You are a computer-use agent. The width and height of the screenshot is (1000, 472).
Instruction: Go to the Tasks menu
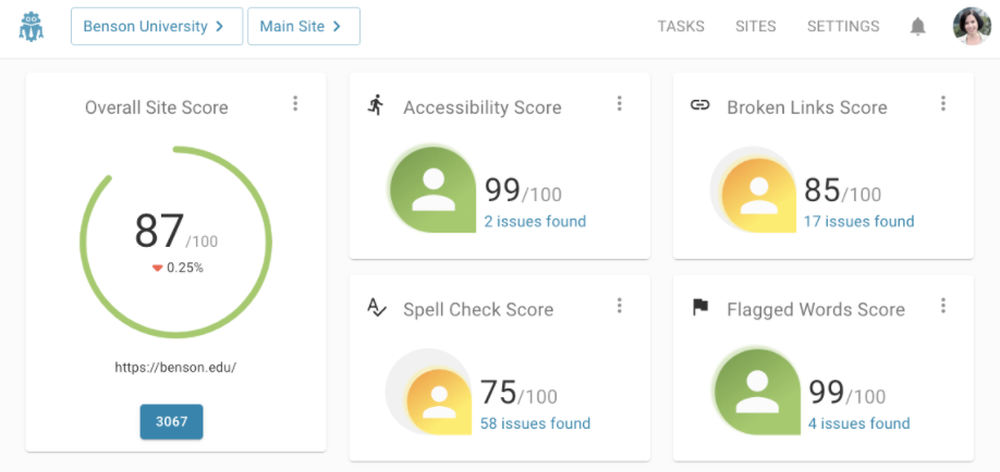click(681, 27)
